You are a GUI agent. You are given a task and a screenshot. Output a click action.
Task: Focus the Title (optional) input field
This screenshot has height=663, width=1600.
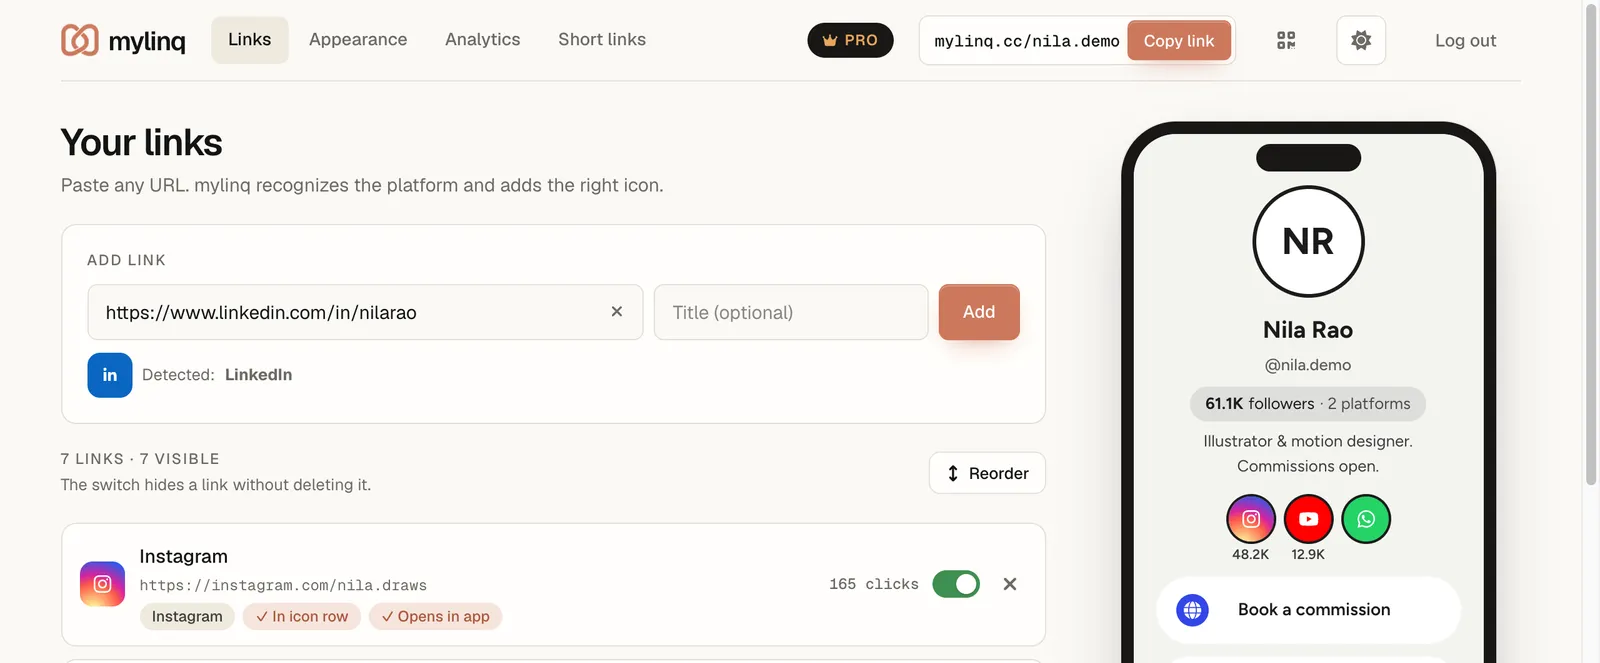click(791, 312)
